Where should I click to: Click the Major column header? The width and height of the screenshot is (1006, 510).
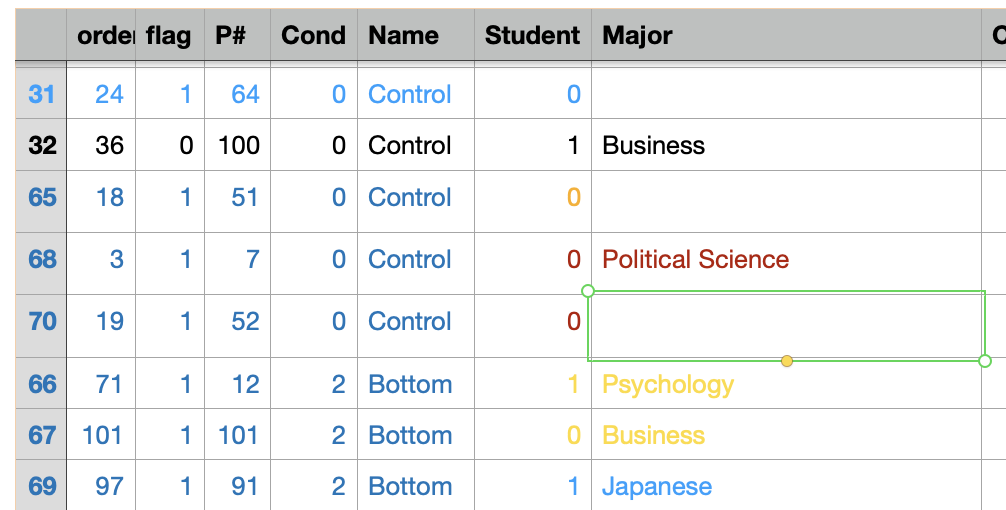pyautogui.click(x=786, y=35)
